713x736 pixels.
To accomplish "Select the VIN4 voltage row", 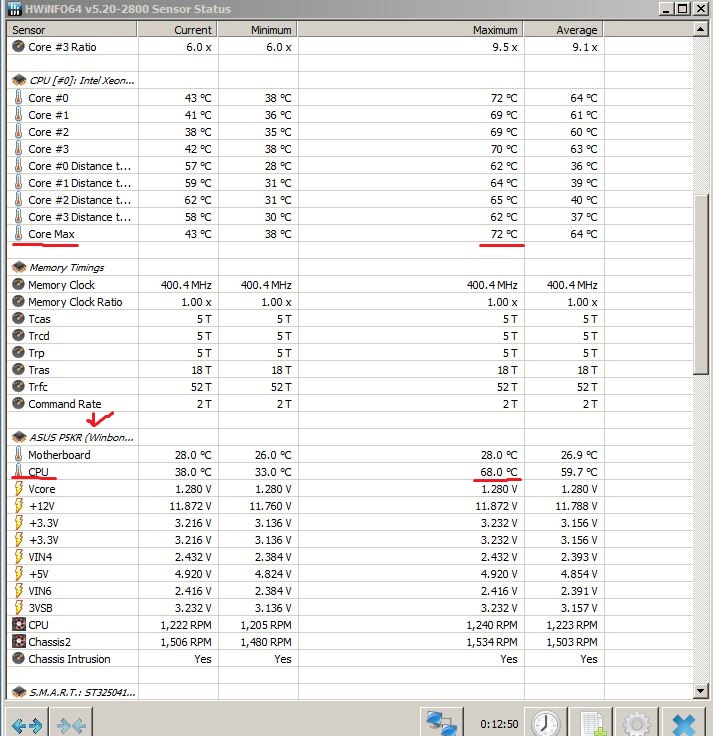I will (x=350, y=557).
